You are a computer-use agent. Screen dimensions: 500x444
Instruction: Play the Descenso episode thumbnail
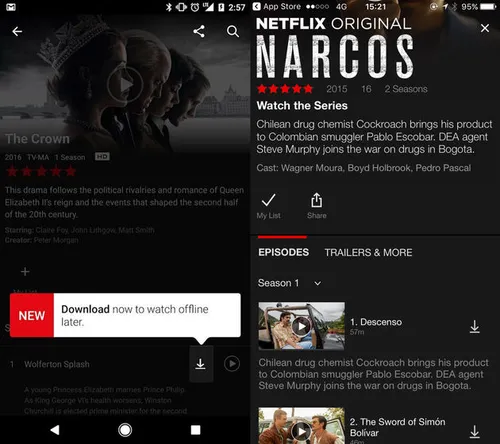point(302,326)
